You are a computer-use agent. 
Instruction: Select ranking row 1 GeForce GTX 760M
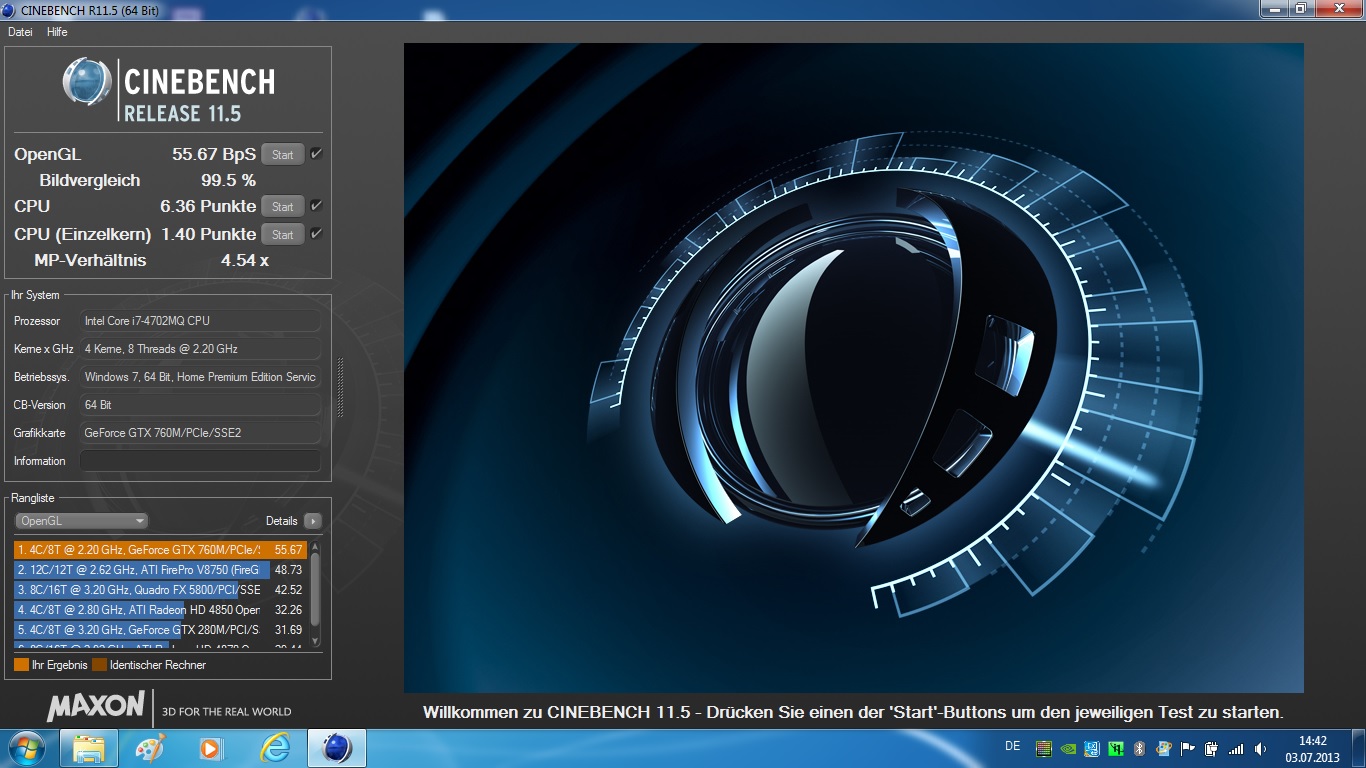(160, 550)
